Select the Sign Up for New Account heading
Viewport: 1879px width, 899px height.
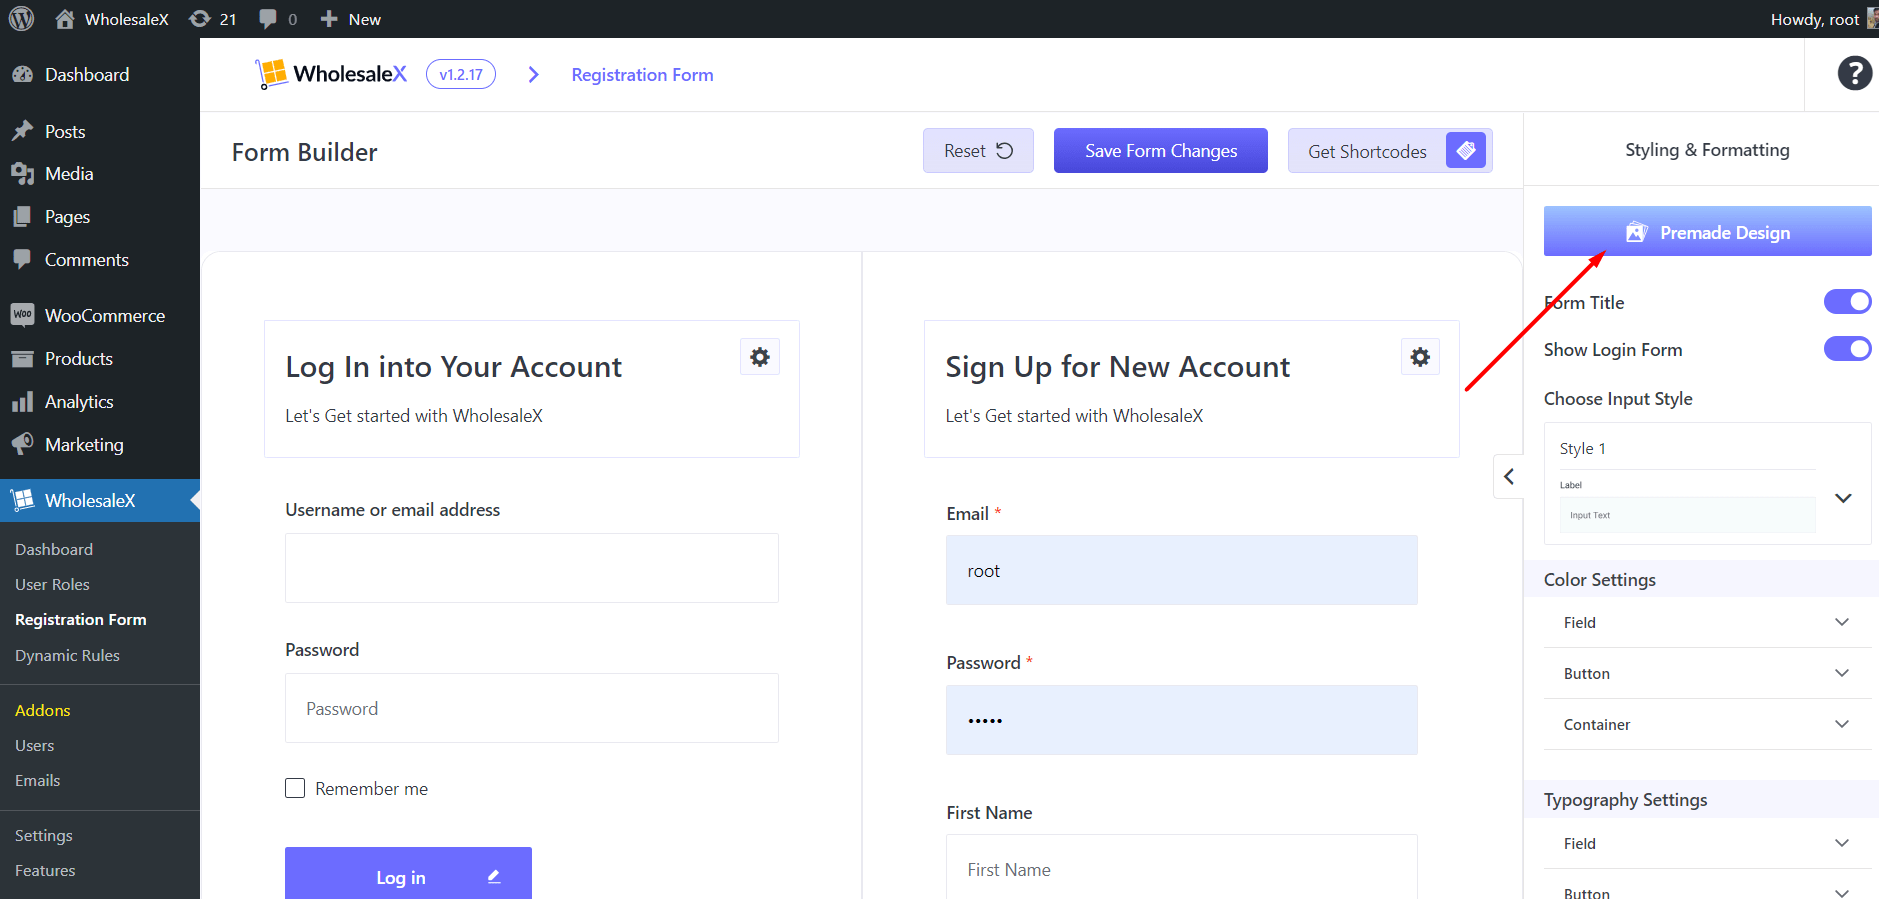(1117, 366)
